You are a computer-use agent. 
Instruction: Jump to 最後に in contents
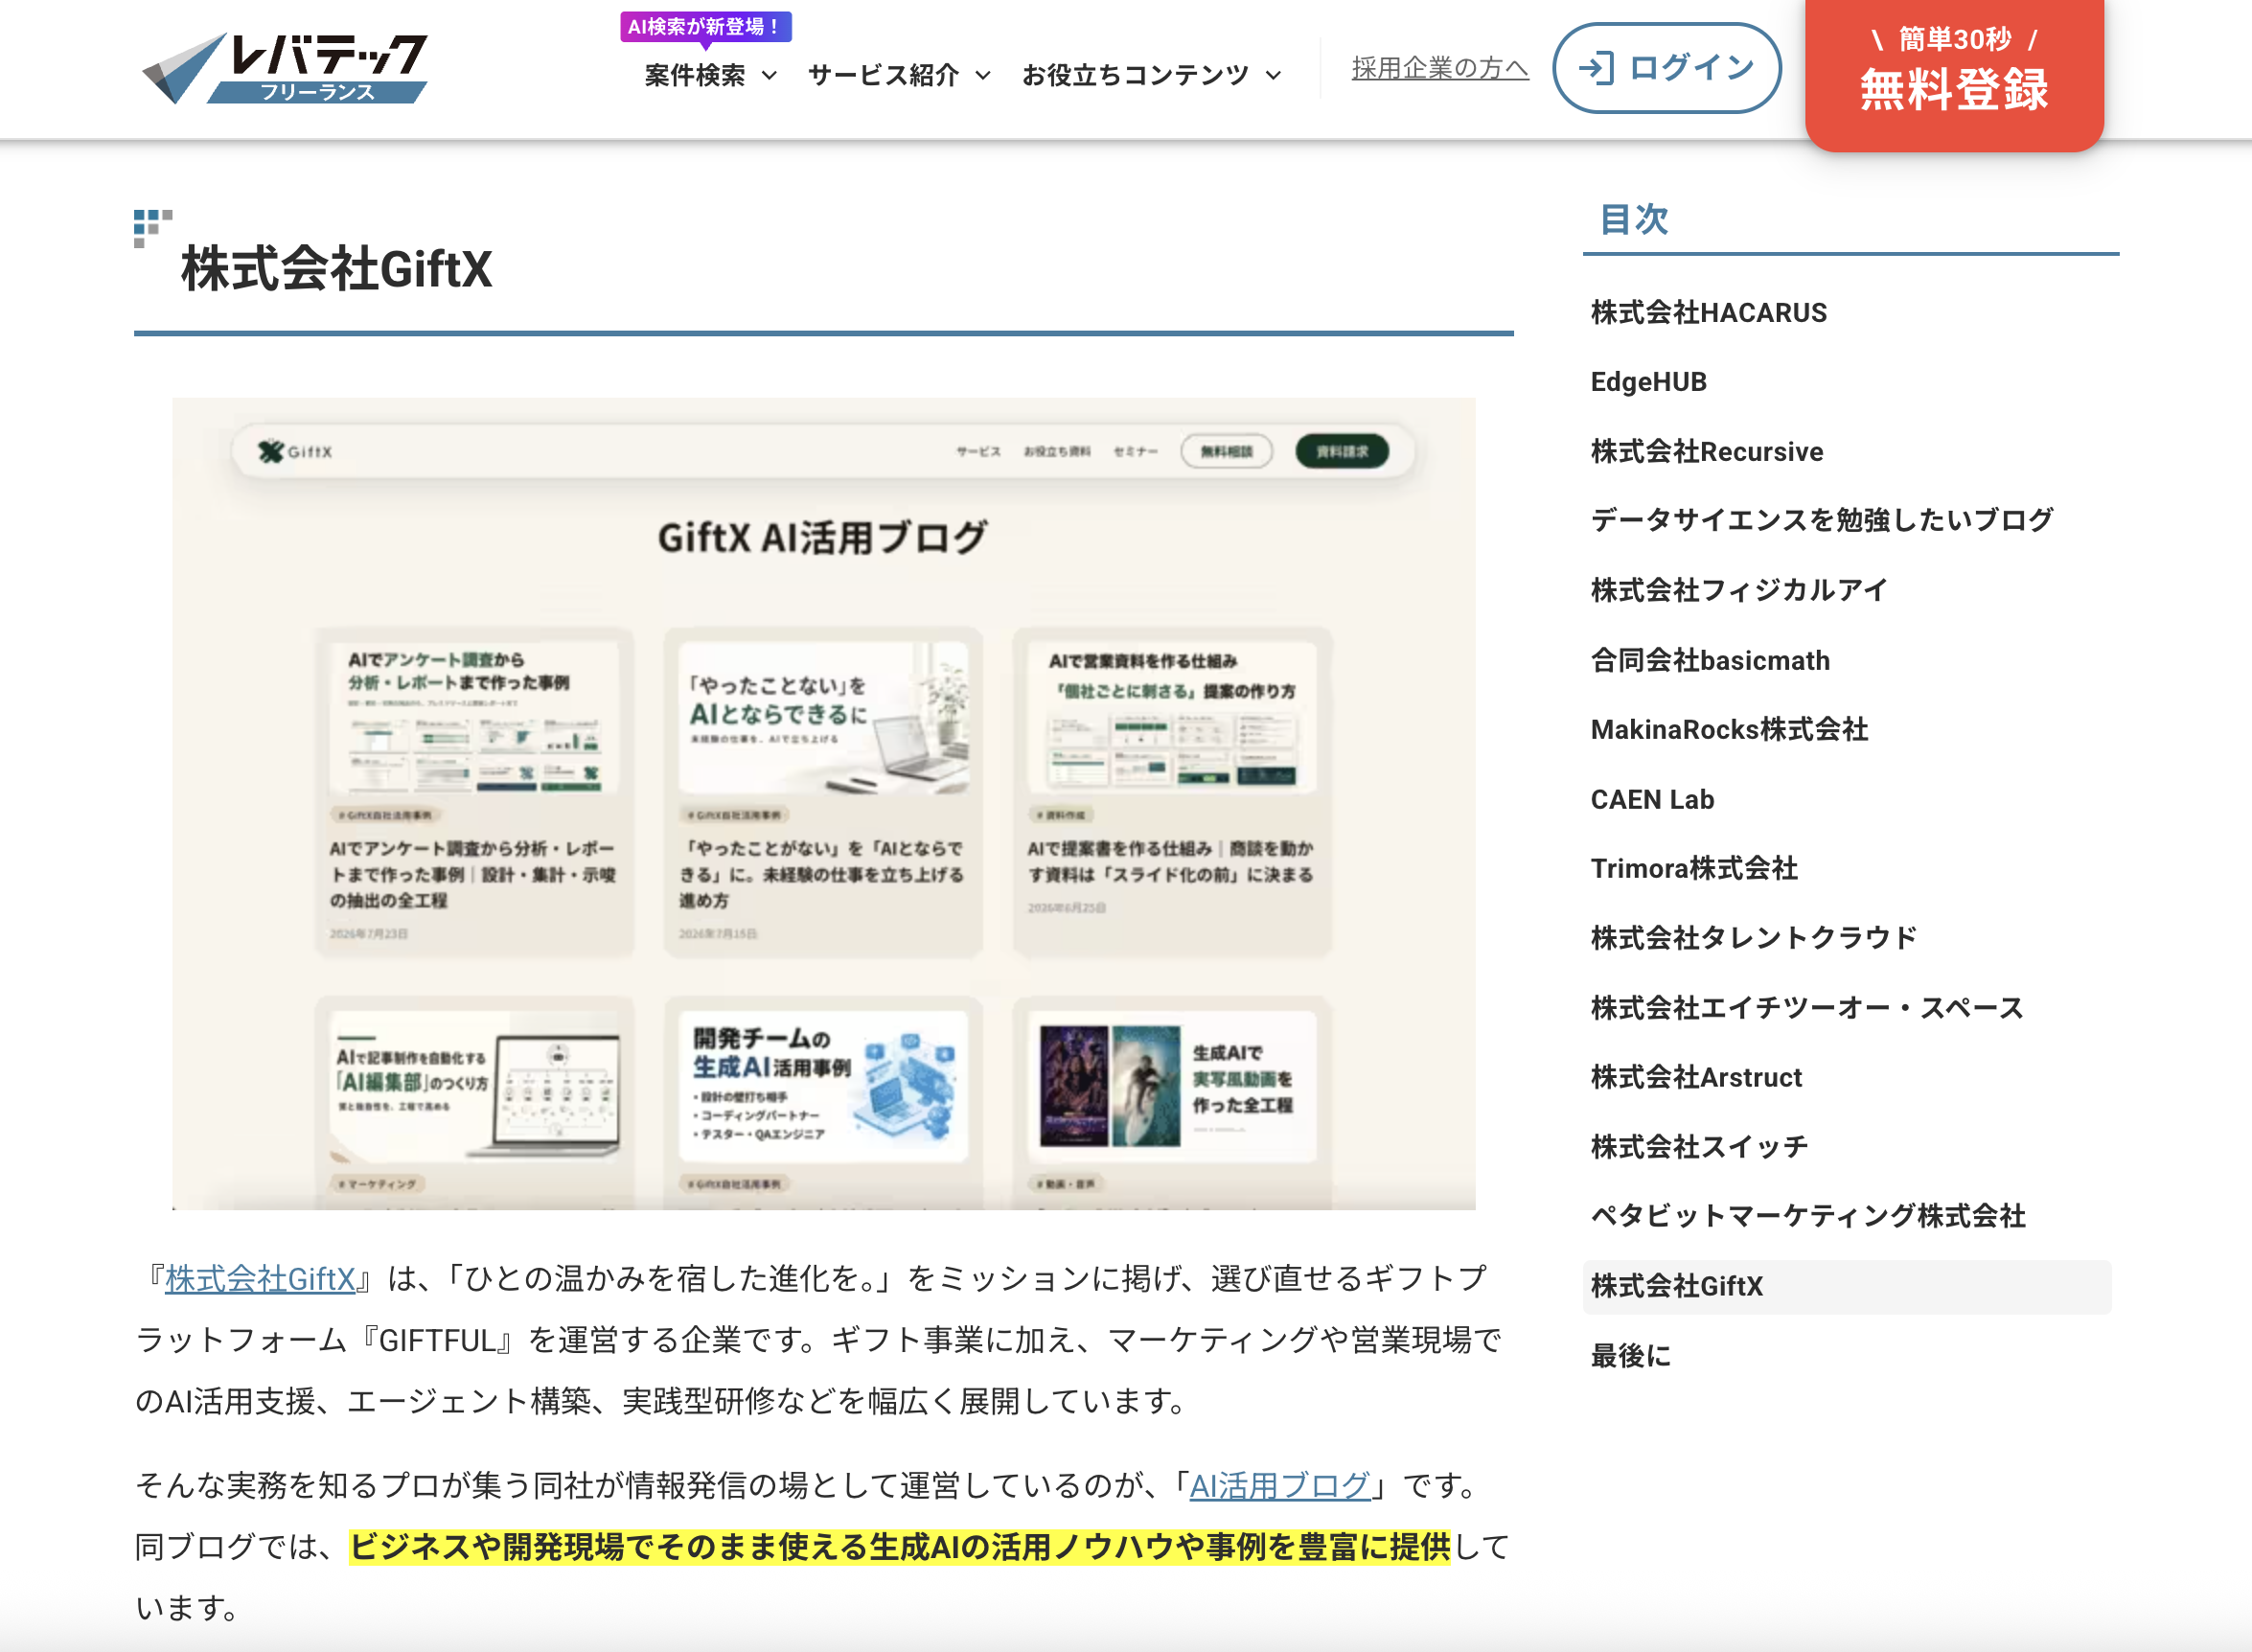(1630, 1356)
